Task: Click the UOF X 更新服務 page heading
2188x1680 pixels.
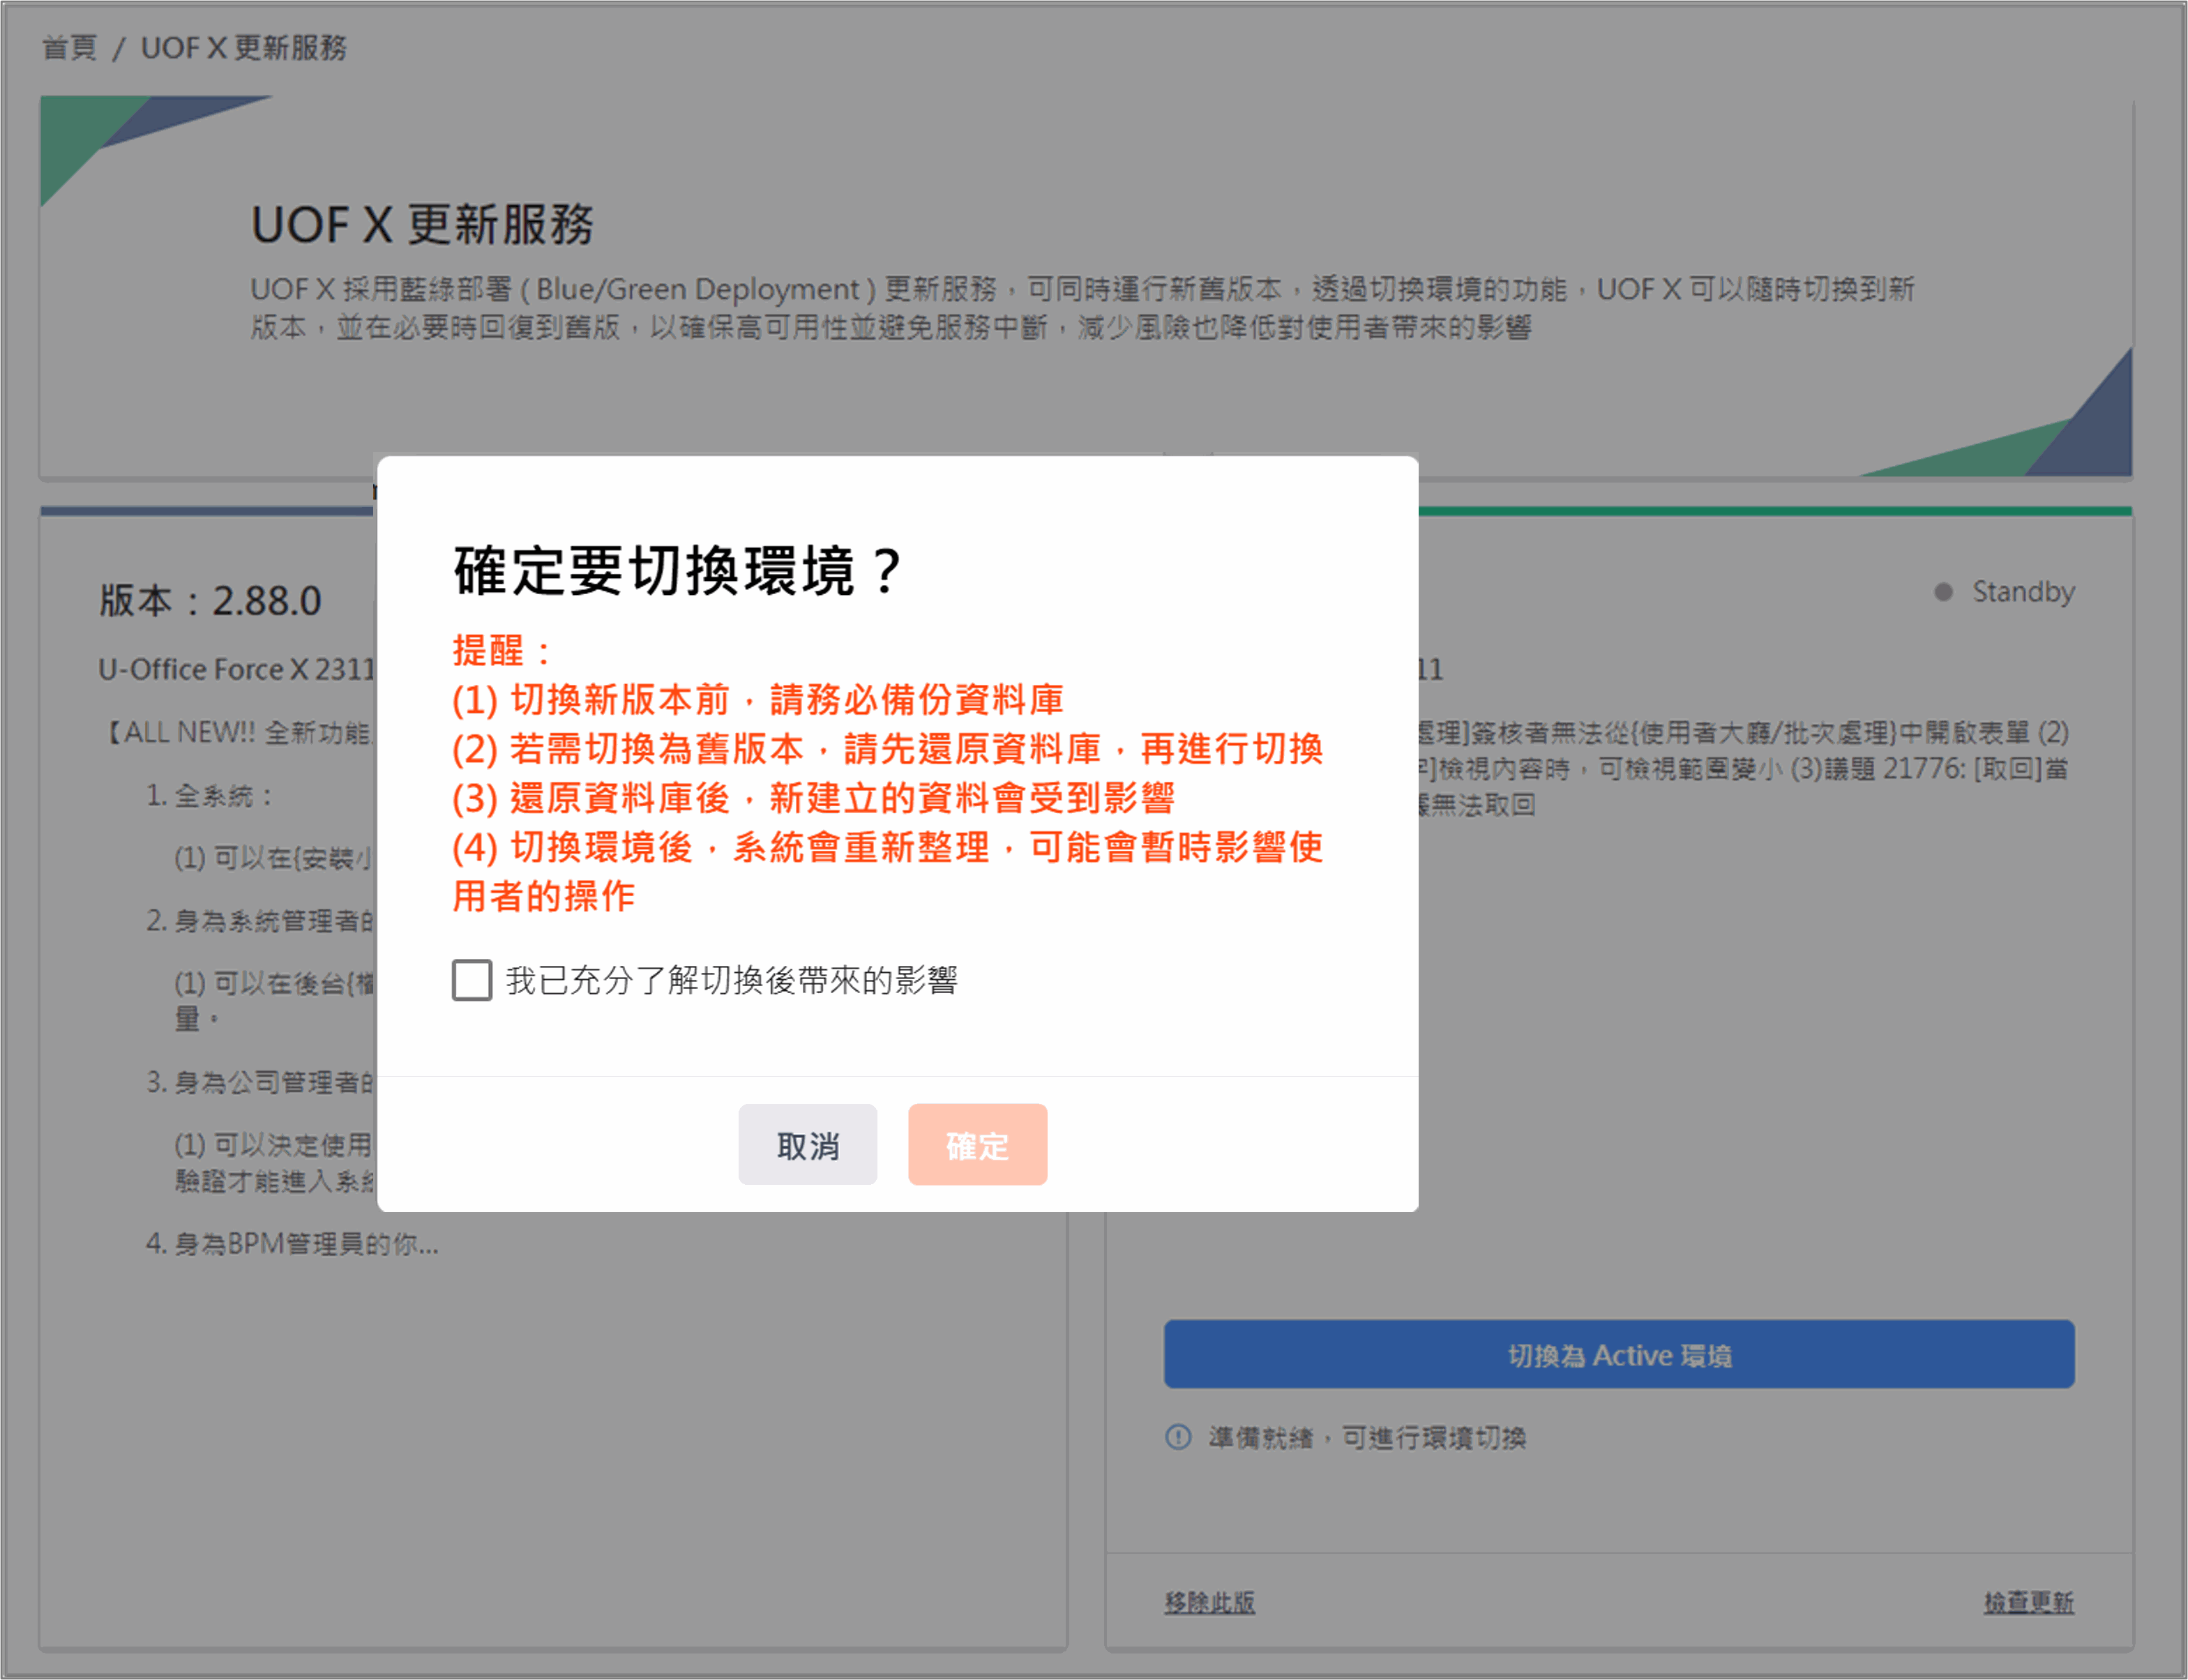Action: (x=422, y=224)
